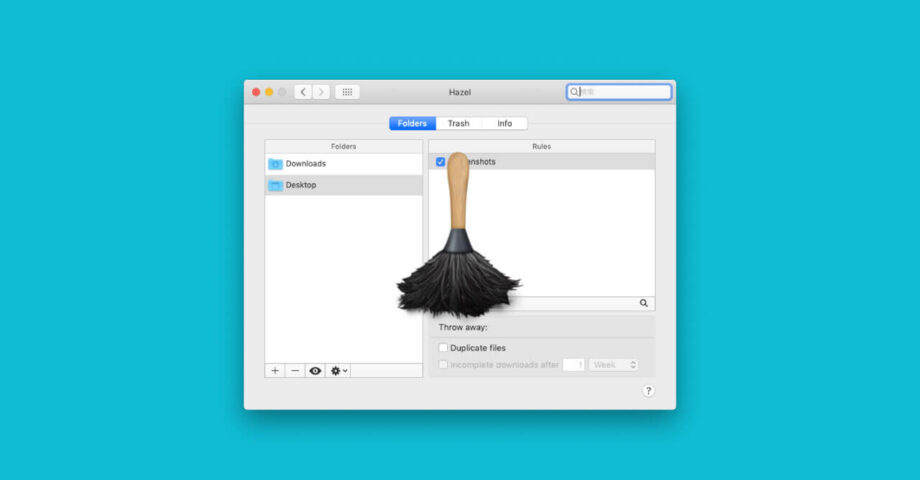
Task: Open help with the question mark button
Action: [x=648, y=391]
